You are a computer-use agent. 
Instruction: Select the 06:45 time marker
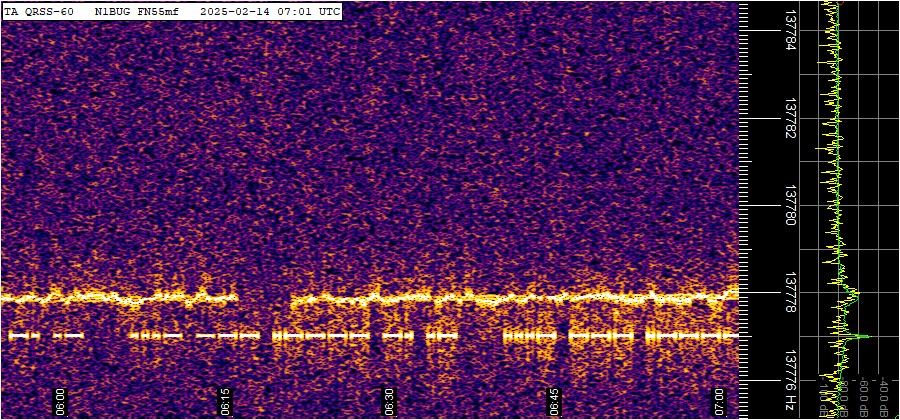pyautogui.click(x=554, y=400)
